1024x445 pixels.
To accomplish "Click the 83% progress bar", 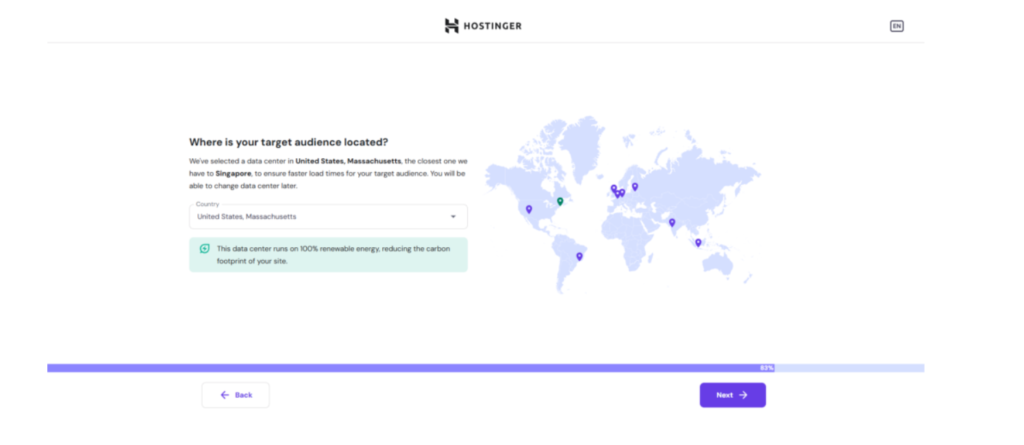I will (485, 368).
